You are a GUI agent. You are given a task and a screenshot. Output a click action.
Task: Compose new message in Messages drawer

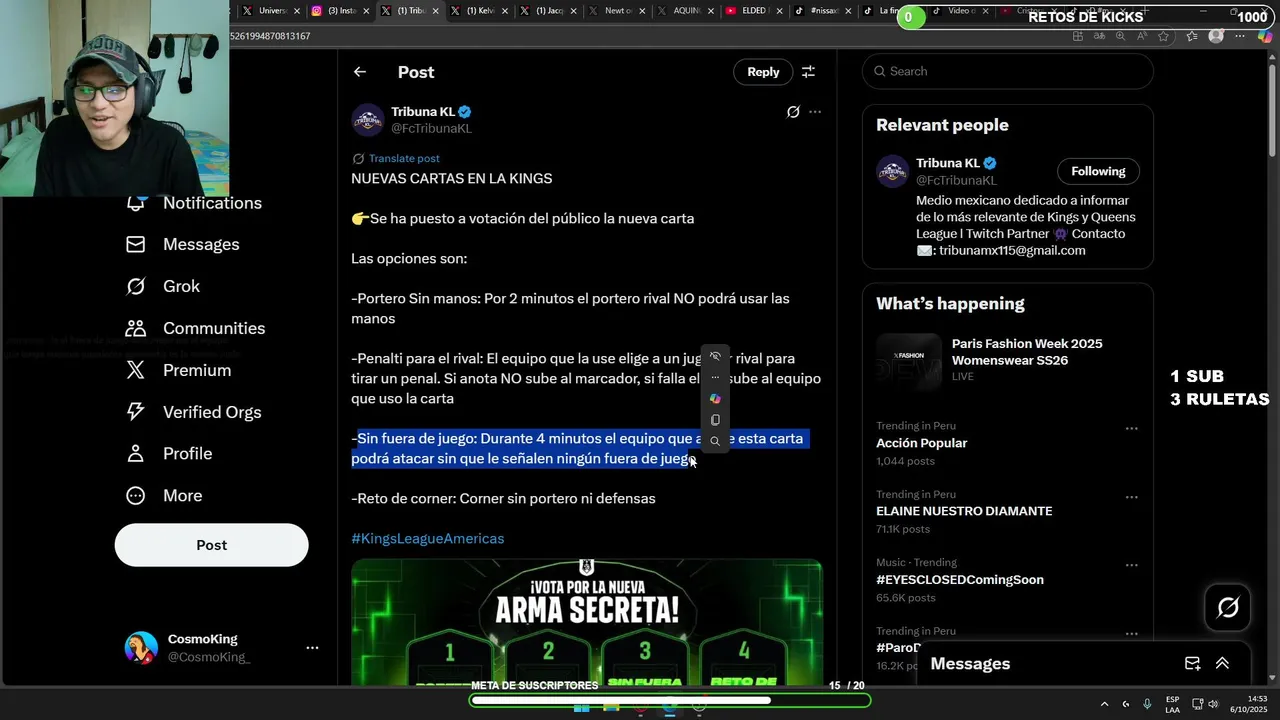tap(1192, 663)
